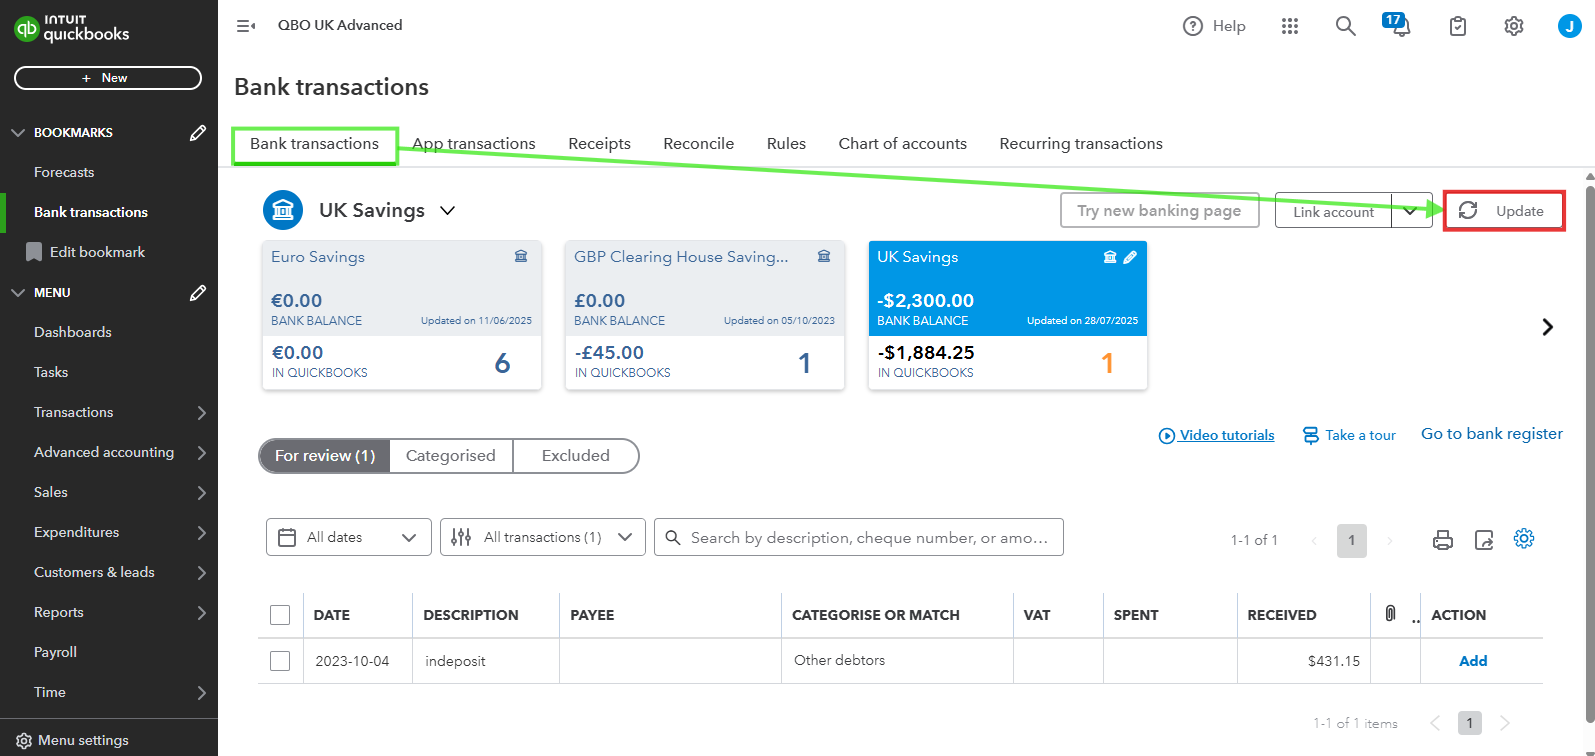Expand the Reports submenu
This screenshot has height=756, width=1595.
click(x=201, y=612)
